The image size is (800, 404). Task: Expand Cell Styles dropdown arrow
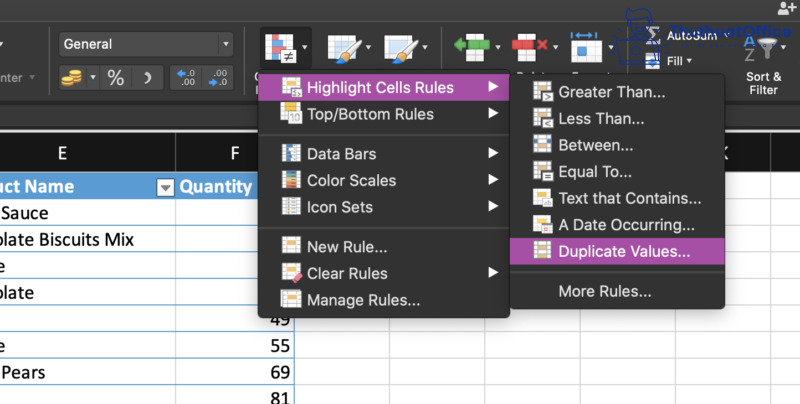tap(425, 47)
